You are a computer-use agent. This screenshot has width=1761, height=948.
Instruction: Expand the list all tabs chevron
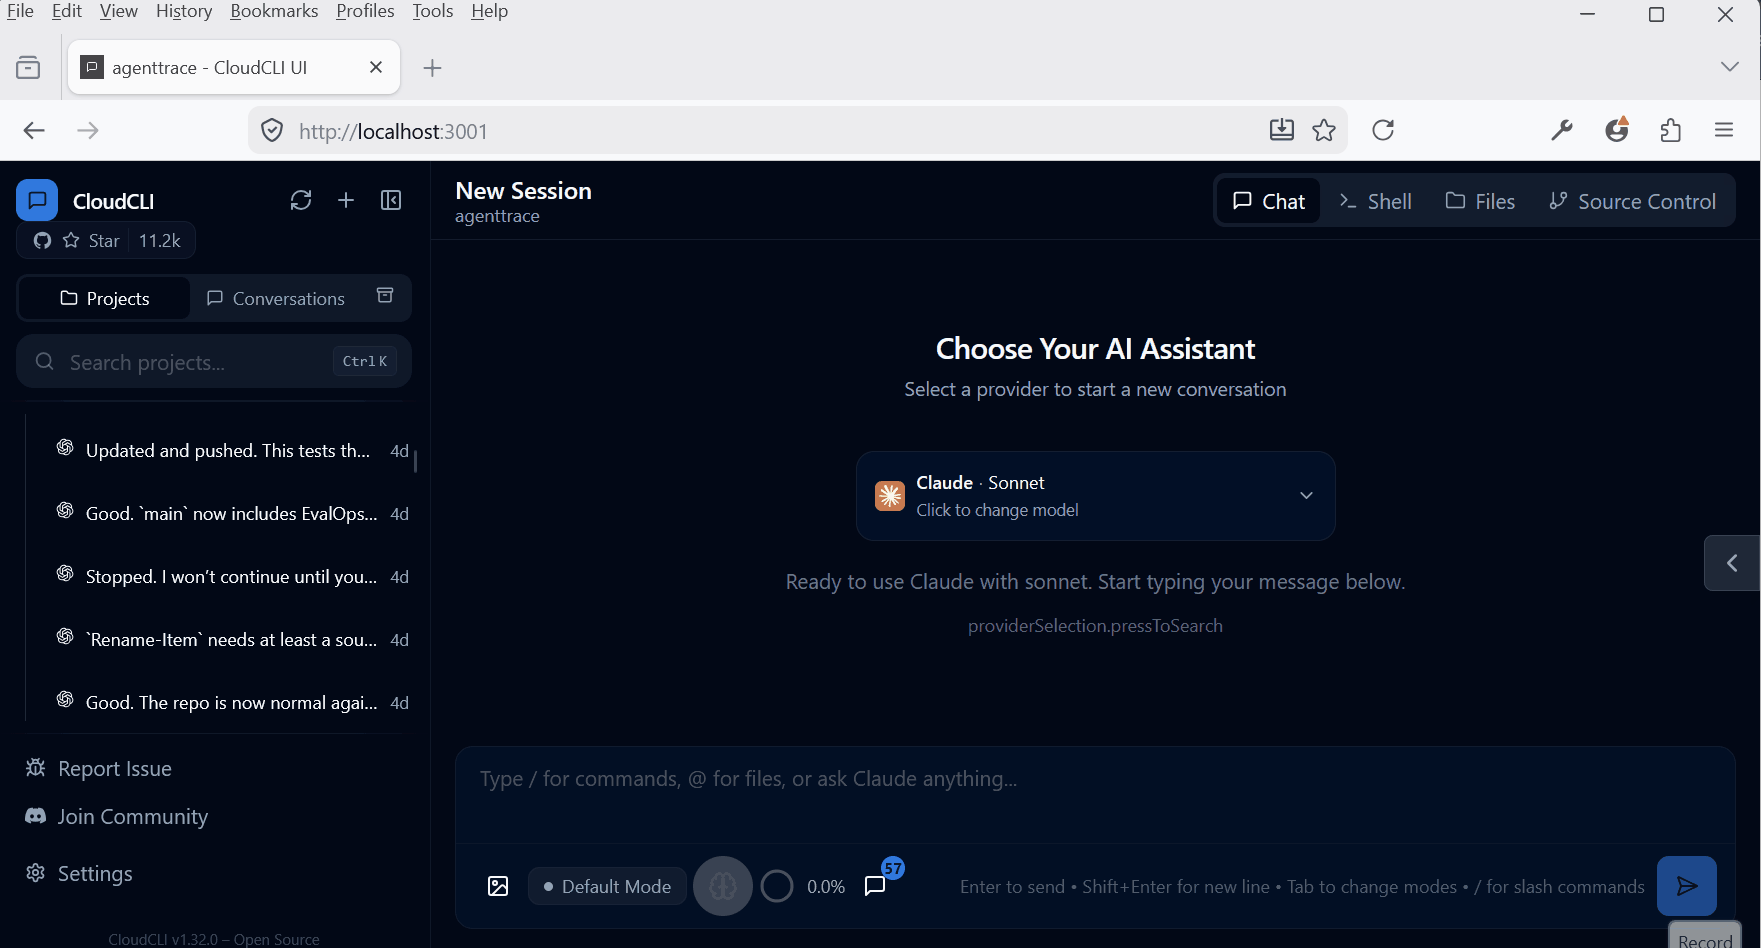pyautogui.click(x=1730, y=66)
